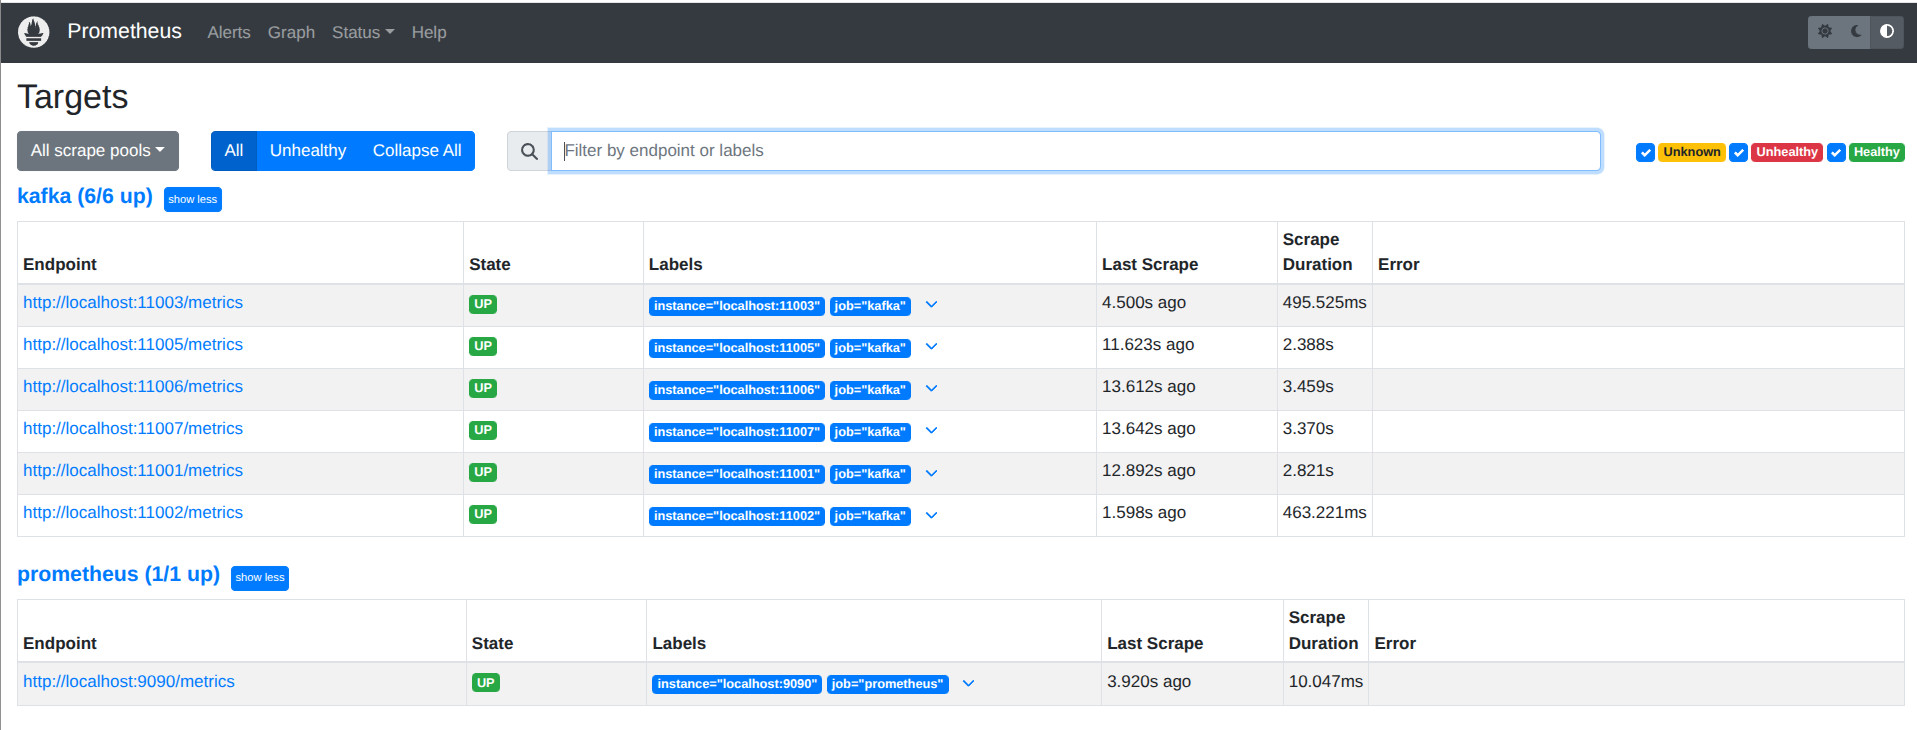
Task: Click the Unhealthy red filter badge
Action: click(1787, 152)
